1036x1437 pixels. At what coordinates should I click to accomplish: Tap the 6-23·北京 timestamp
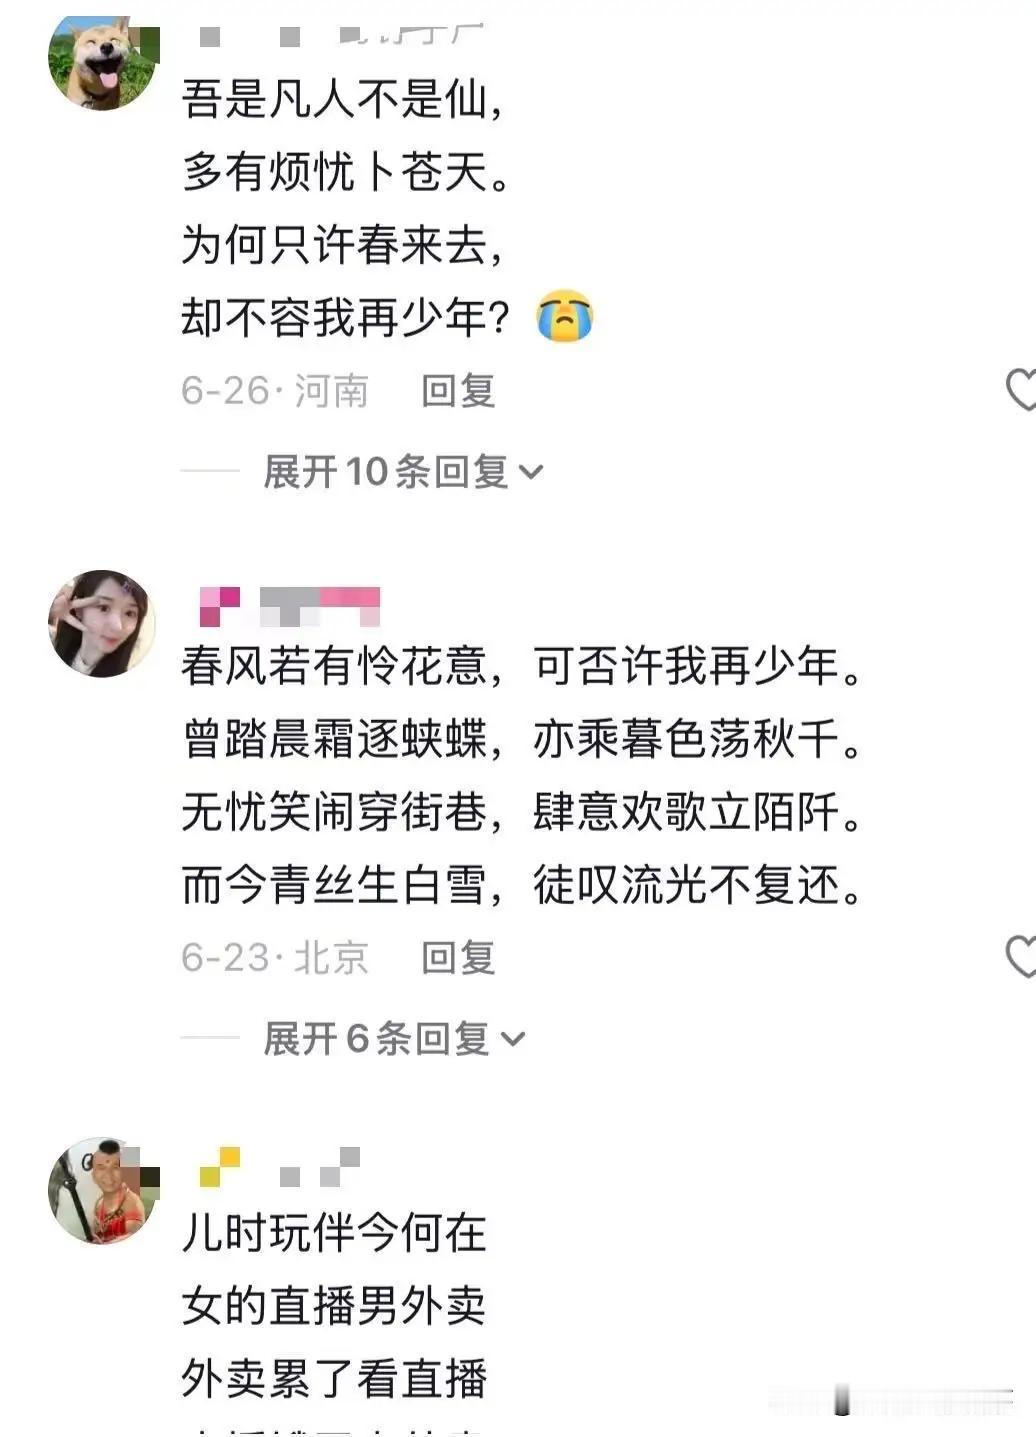click(x=275, y=957)
